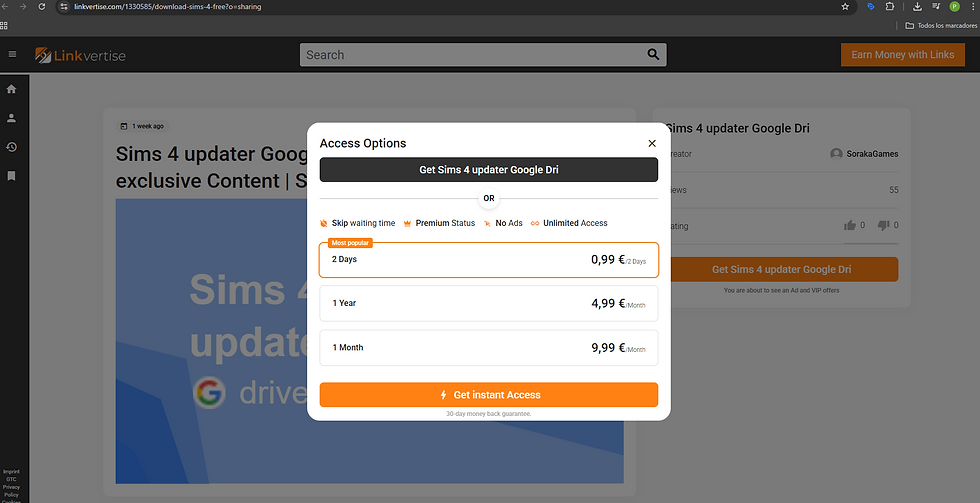
Task: Open the blue tag extension icon
Action: (871, 6)
